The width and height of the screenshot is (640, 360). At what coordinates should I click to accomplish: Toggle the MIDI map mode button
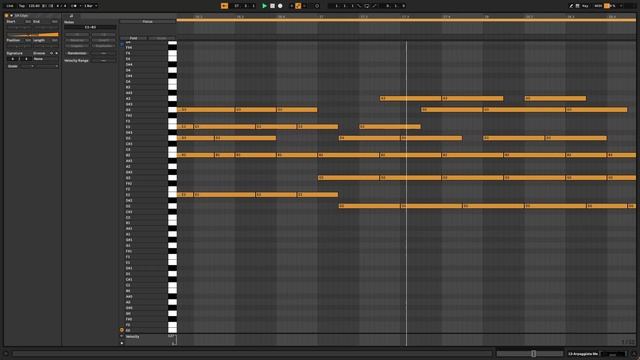click(598, 6)
